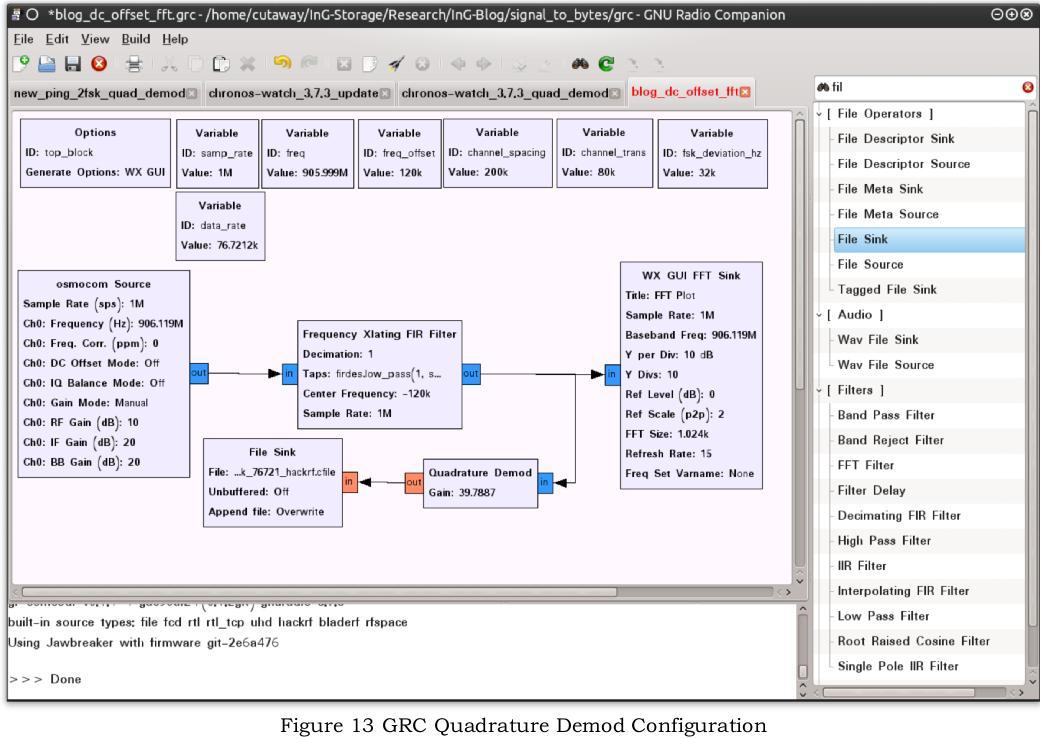
Task: Click the red close toolbar icon
Action: [99, 64]
